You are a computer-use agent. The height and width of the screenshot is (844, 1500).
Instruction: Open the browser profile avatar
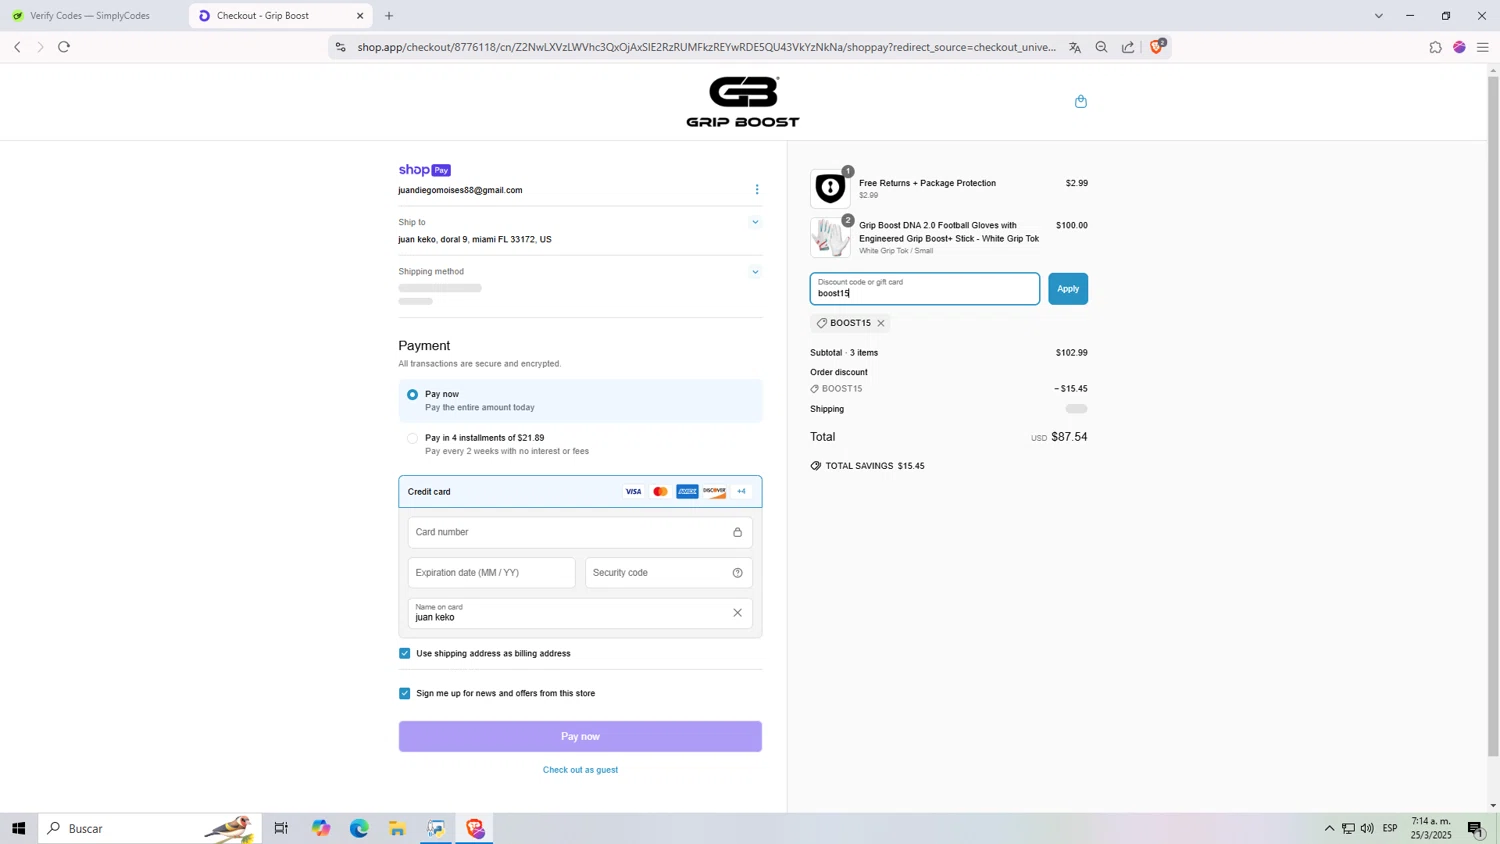1459,47
